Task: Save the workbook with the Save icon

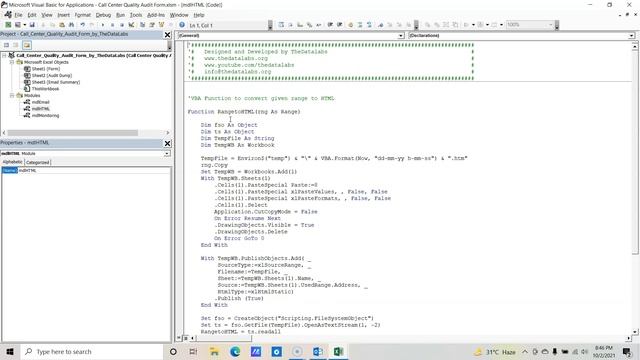Action: [x=32, y=25]
